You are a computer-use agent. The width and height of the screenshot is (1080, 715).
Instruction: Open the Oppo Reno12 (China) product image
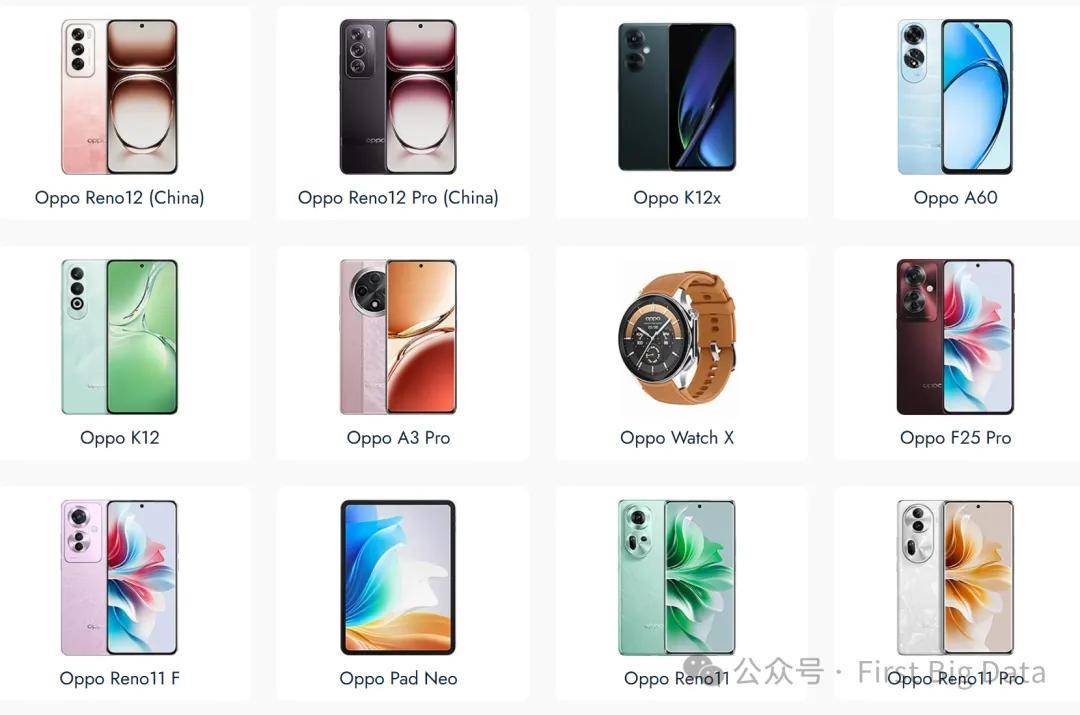[x=119, y=96]
